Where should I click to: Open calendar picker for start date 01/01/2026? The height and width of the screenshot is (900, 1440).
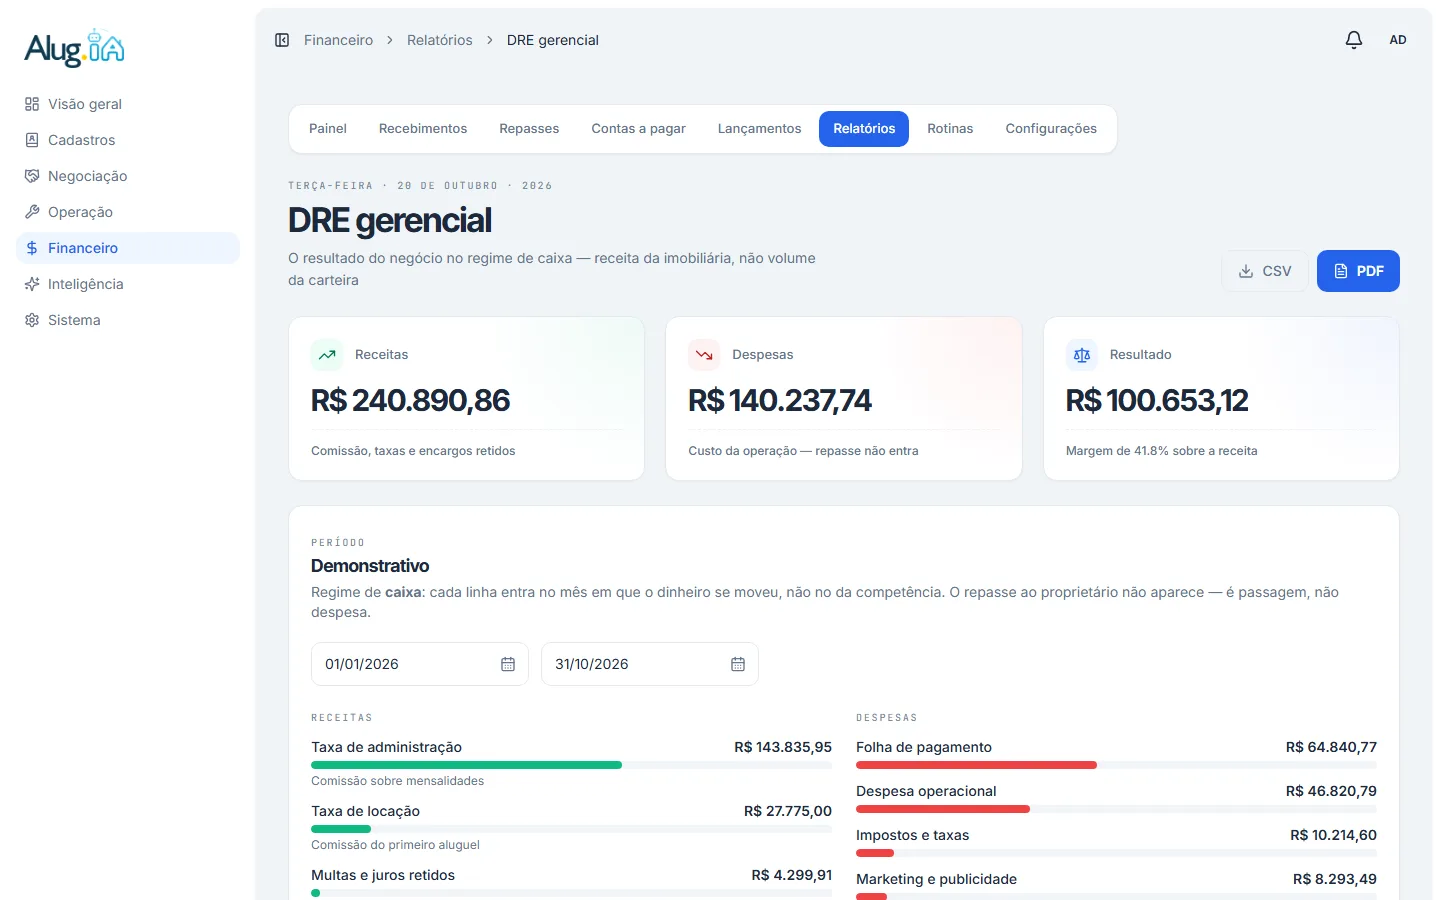(508, 664)
